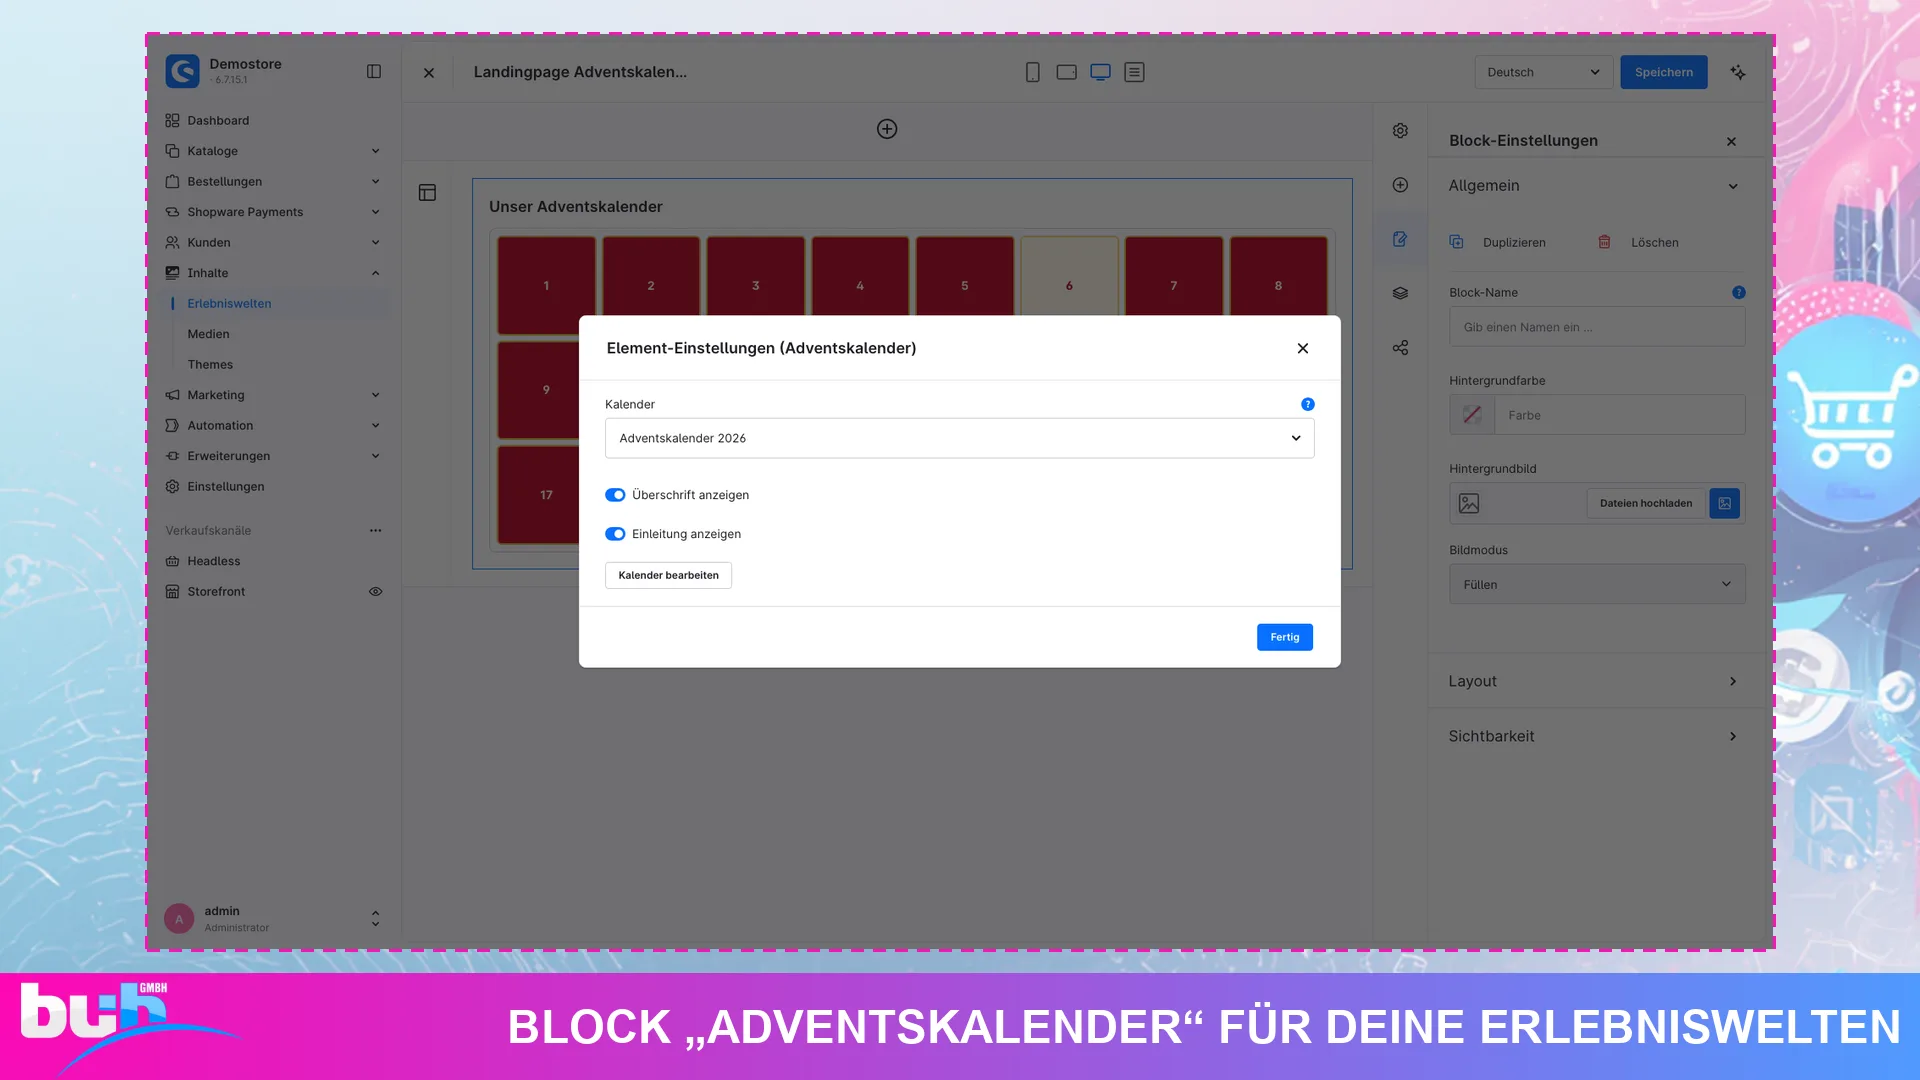Screen dimensions: 1920x1080
Task: Click the section layout icon left of block
Action: click(427, 193)
